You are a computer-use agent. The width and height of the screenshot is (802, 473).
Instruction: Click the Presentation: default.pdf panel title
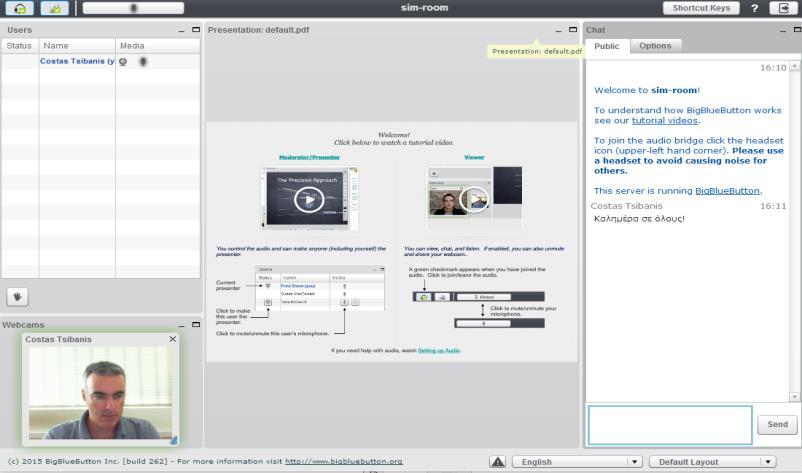258,30
